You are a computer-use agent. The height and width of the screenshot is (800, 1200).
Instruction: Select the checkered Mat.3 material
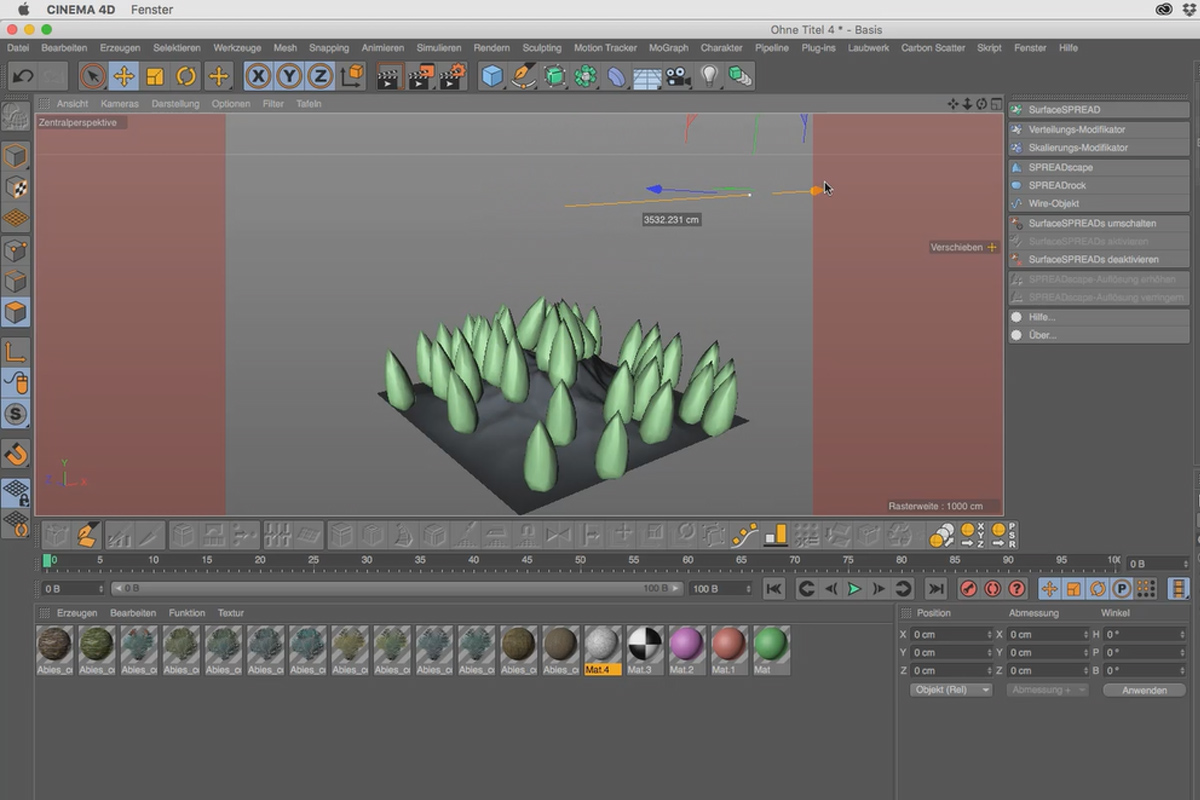click(x=643, y=650)
